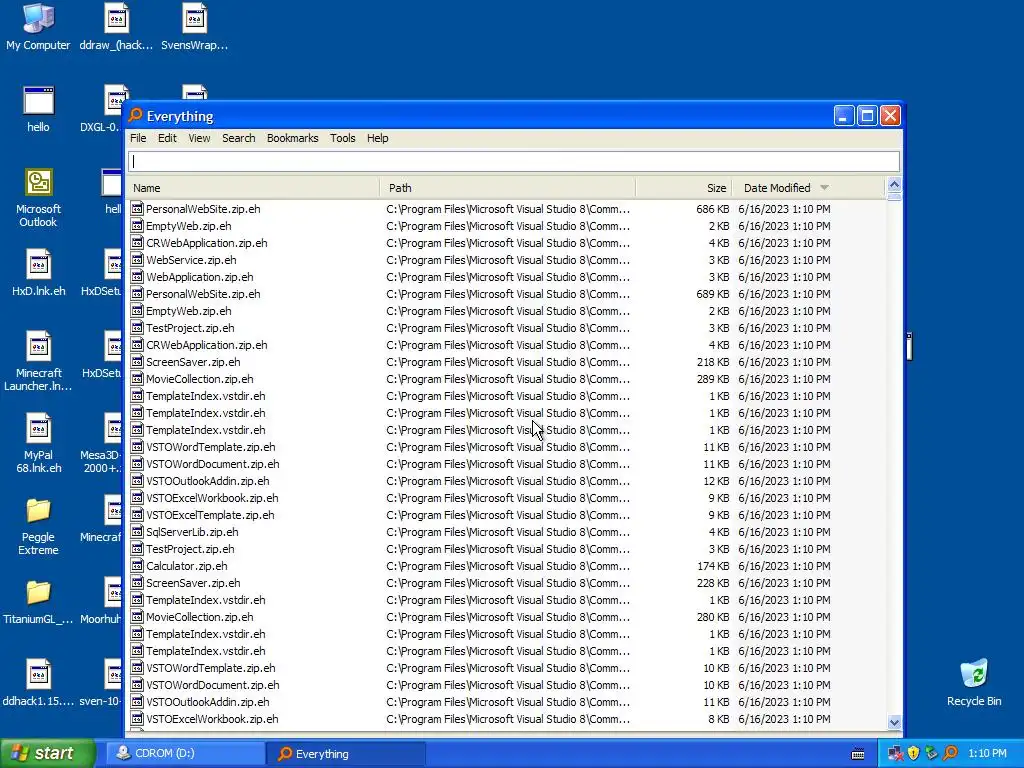Click the yellow security shield tray icon
Viewport: 1024px width, 768px height.
click(x=914, y=753)
